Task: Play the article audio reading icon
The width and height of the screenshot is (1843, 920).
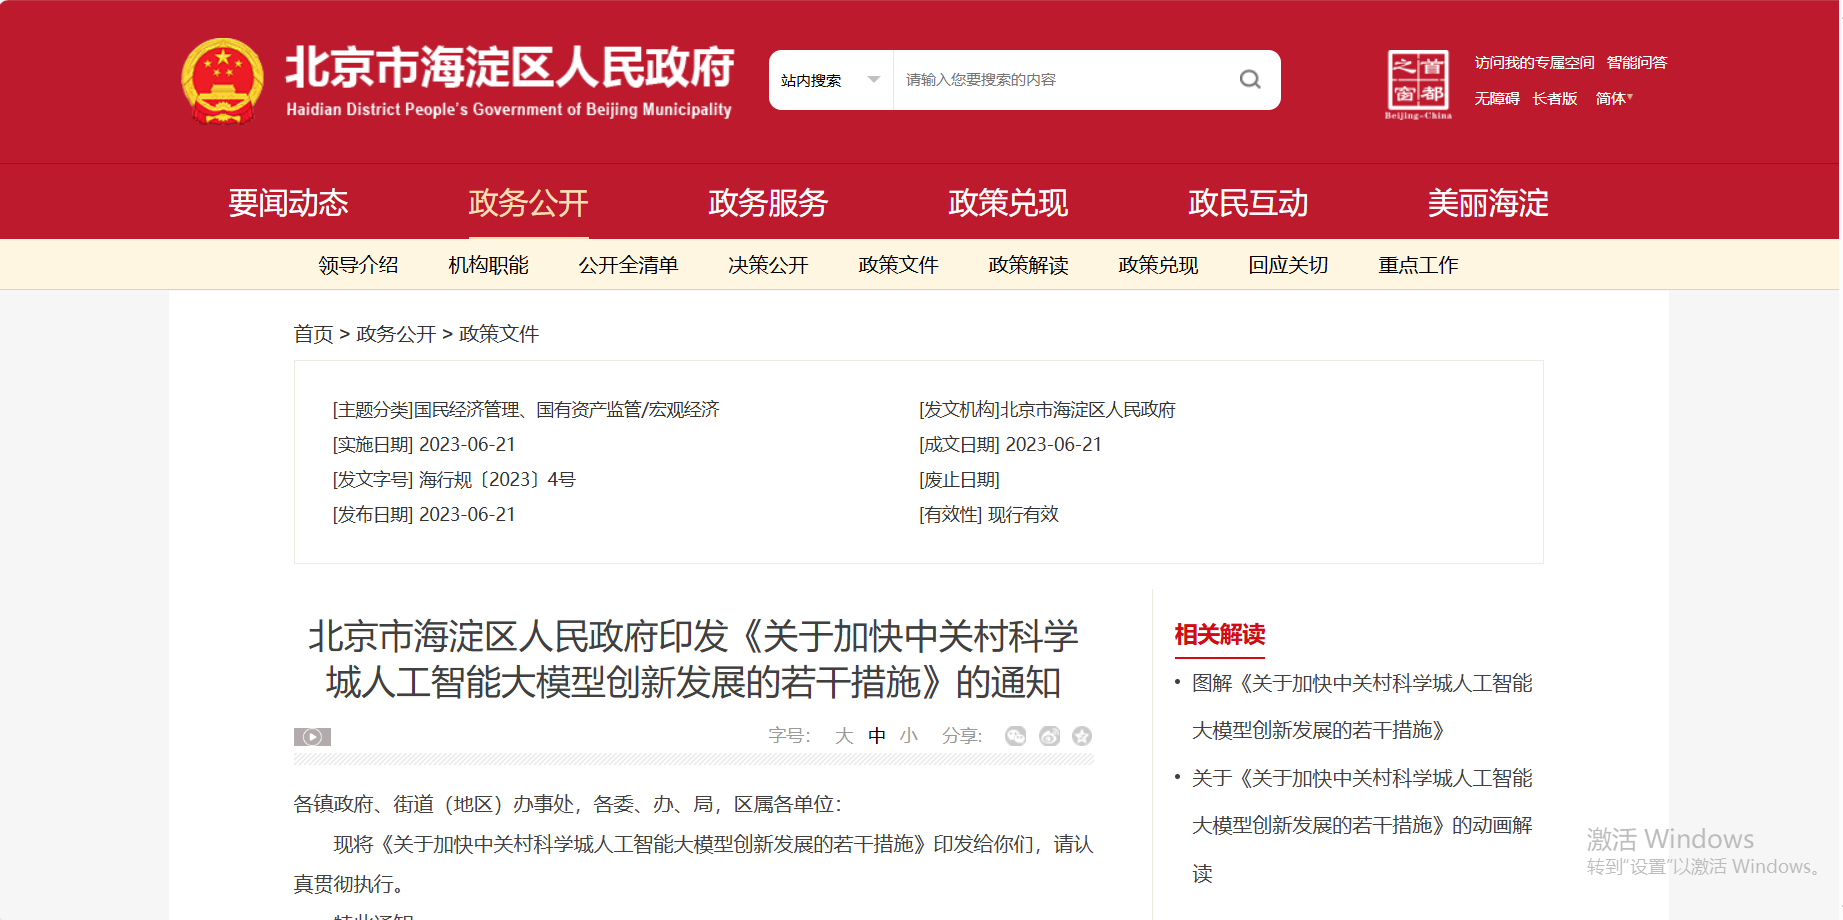Action: pyautogui.click(x=312, y=737)
